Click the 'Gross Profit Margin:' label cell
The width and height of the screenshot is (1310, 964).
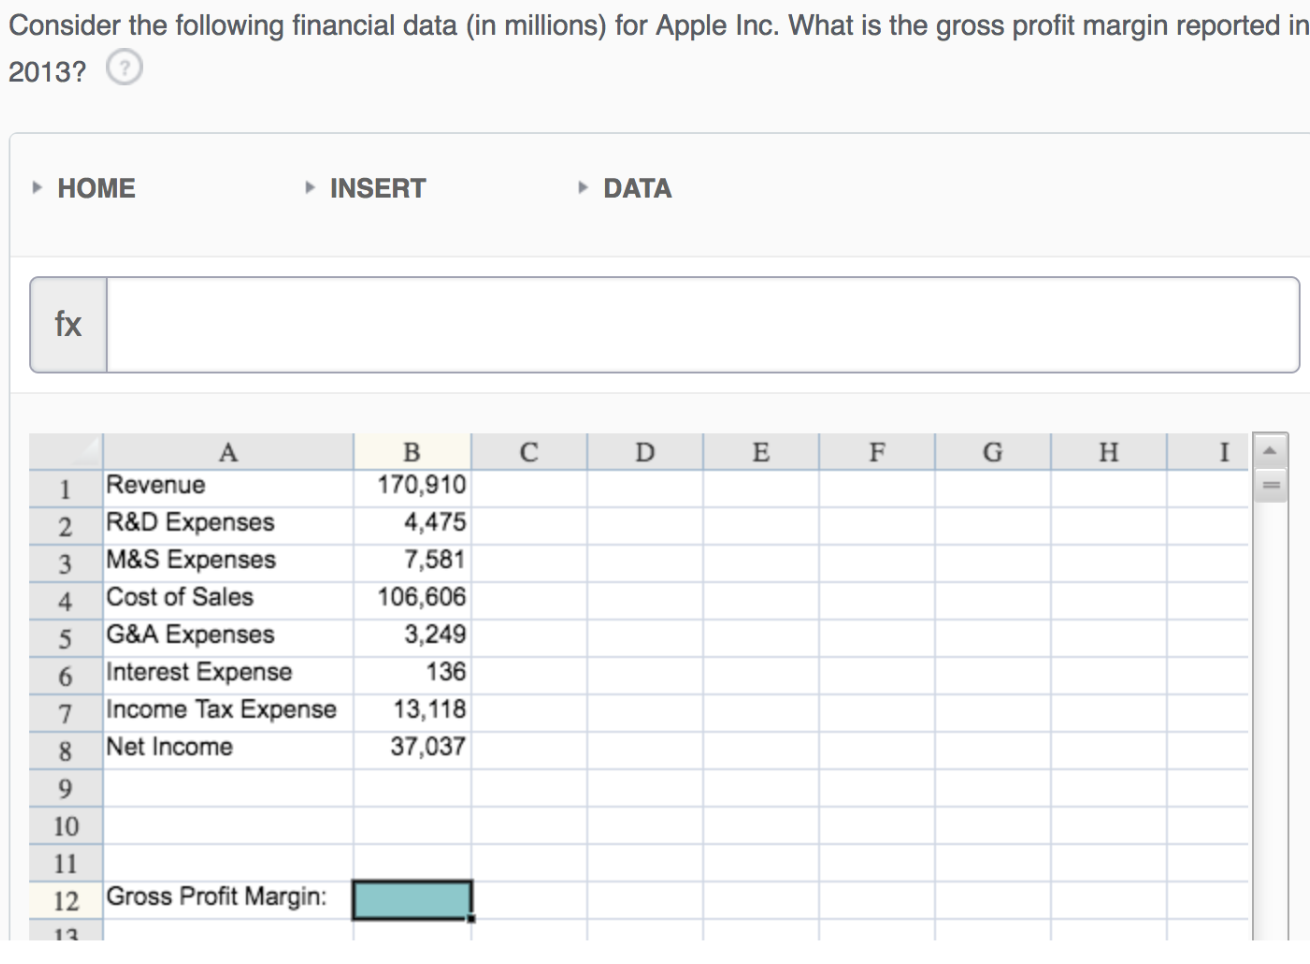coord(228,900)
